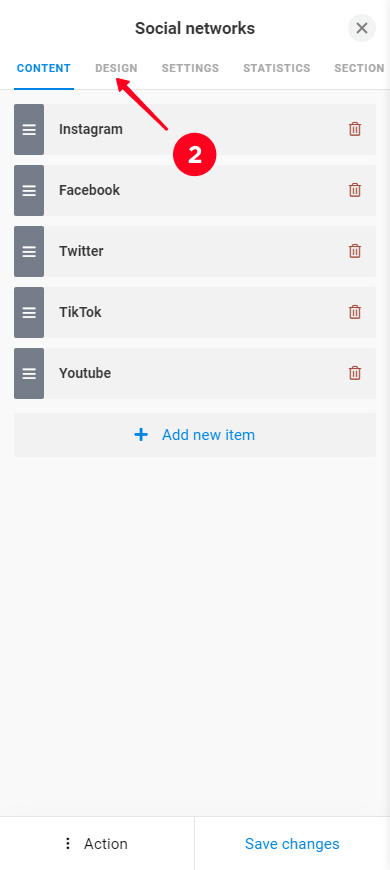Open the Settings tab

point(190,68)
